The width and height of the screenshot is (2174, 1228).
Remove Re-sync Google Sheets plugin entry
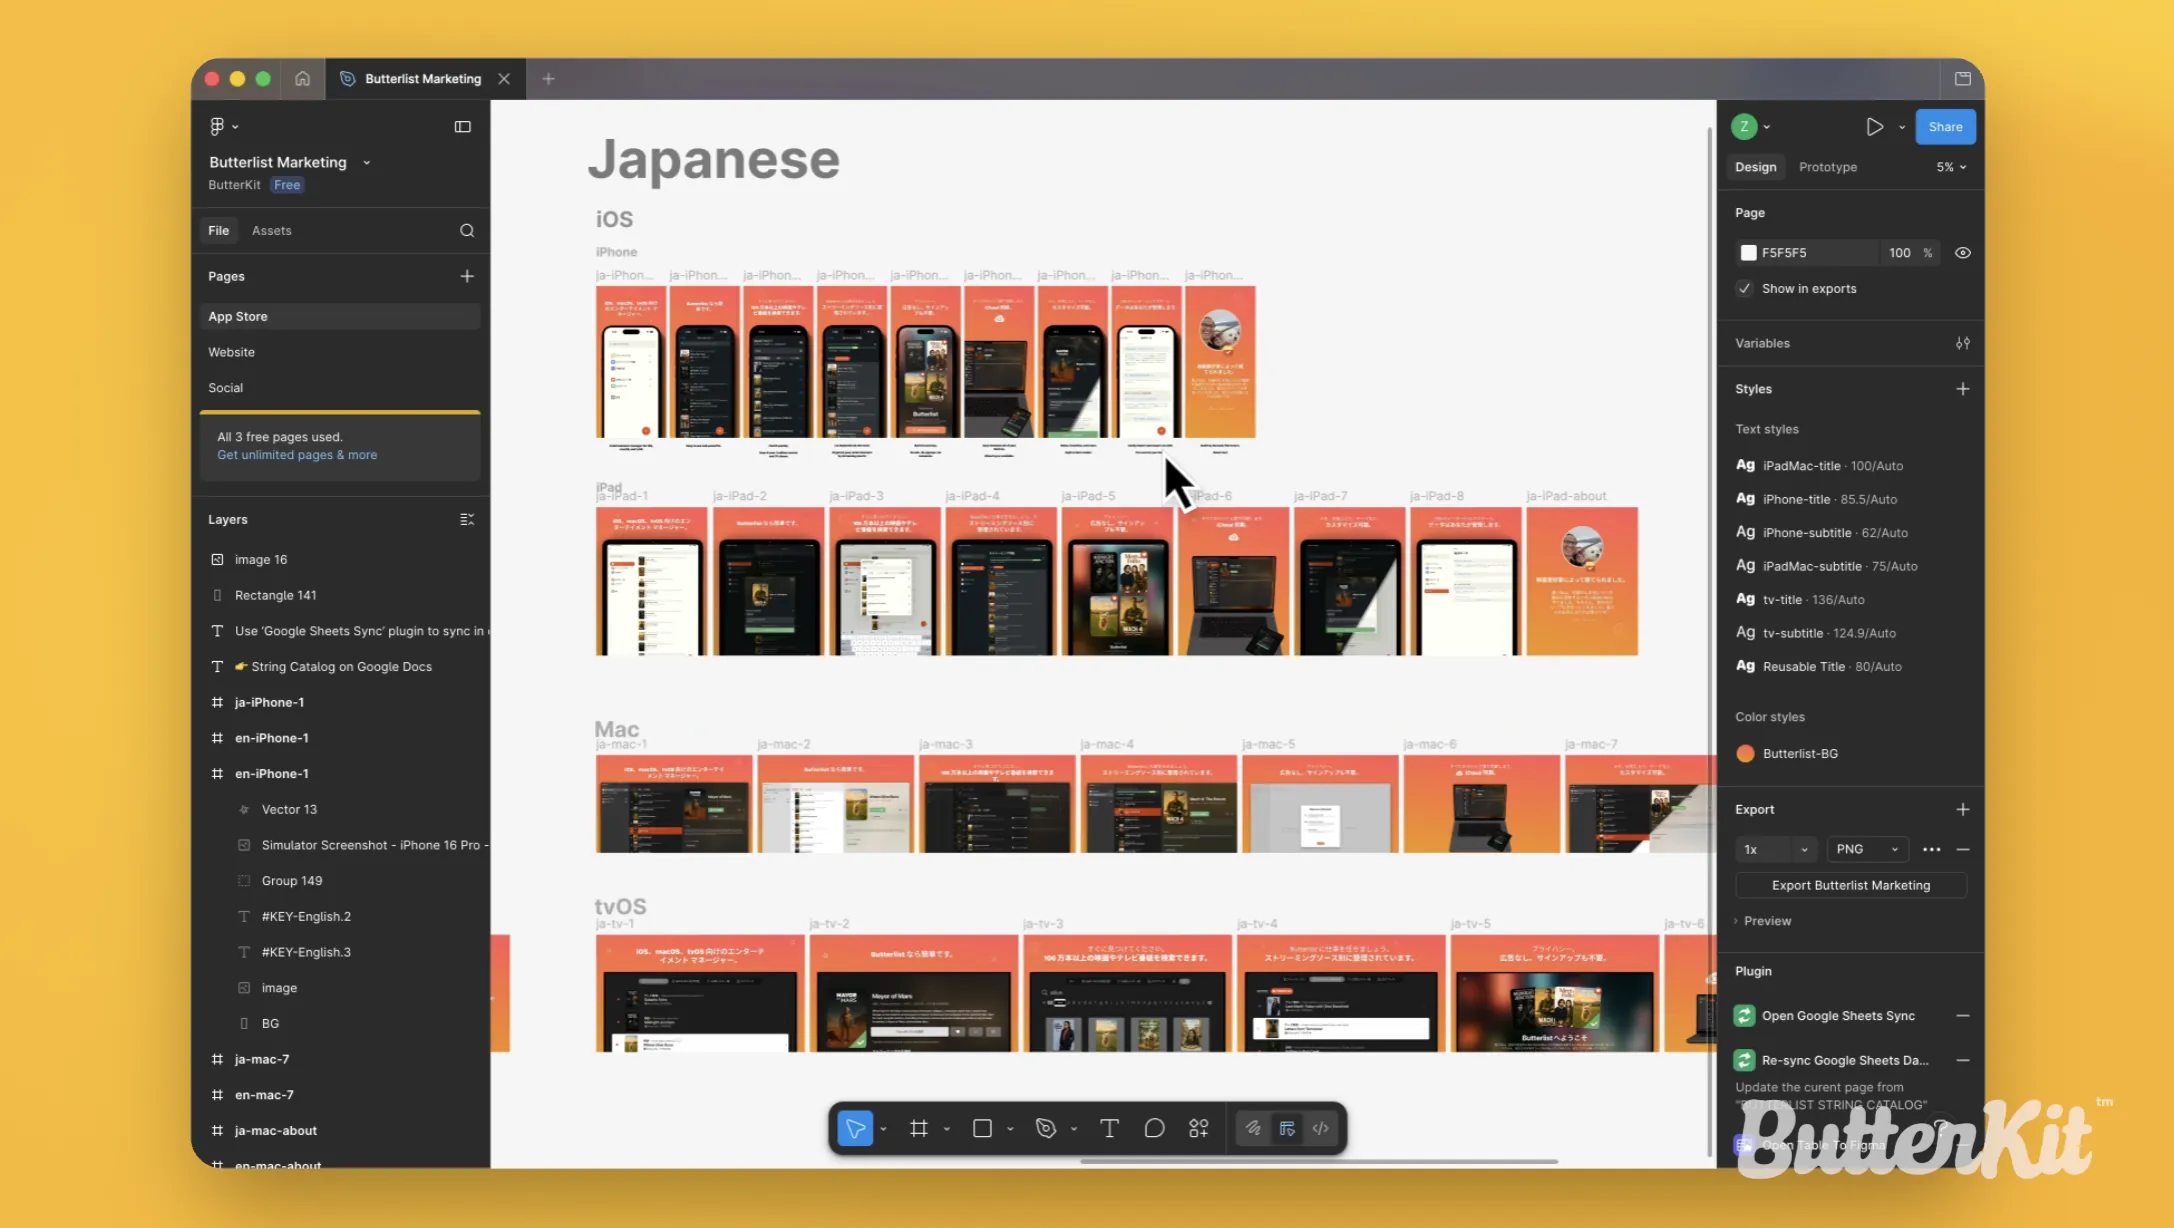click(1963, 1060)
